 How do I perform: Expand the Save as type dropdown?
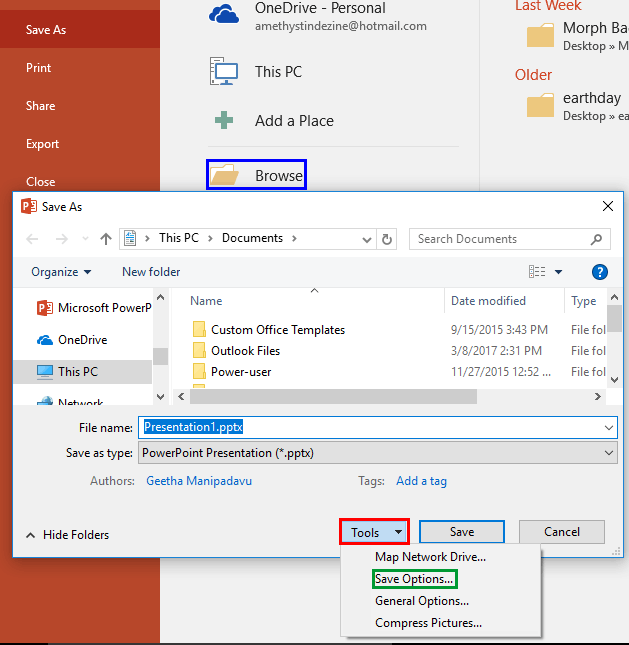pos(609,453)
